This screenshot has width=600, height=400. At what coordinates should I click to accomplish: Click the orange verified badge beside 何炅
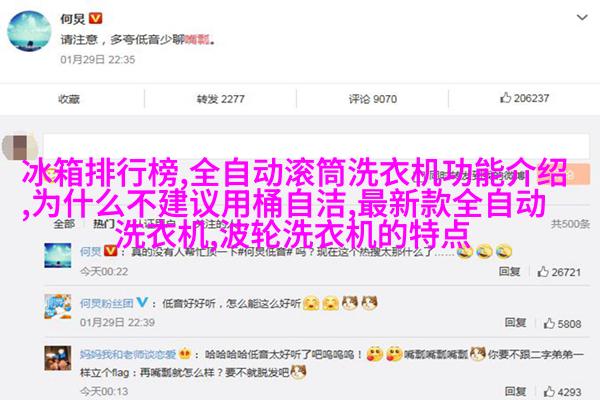click(x=96, y=18)
